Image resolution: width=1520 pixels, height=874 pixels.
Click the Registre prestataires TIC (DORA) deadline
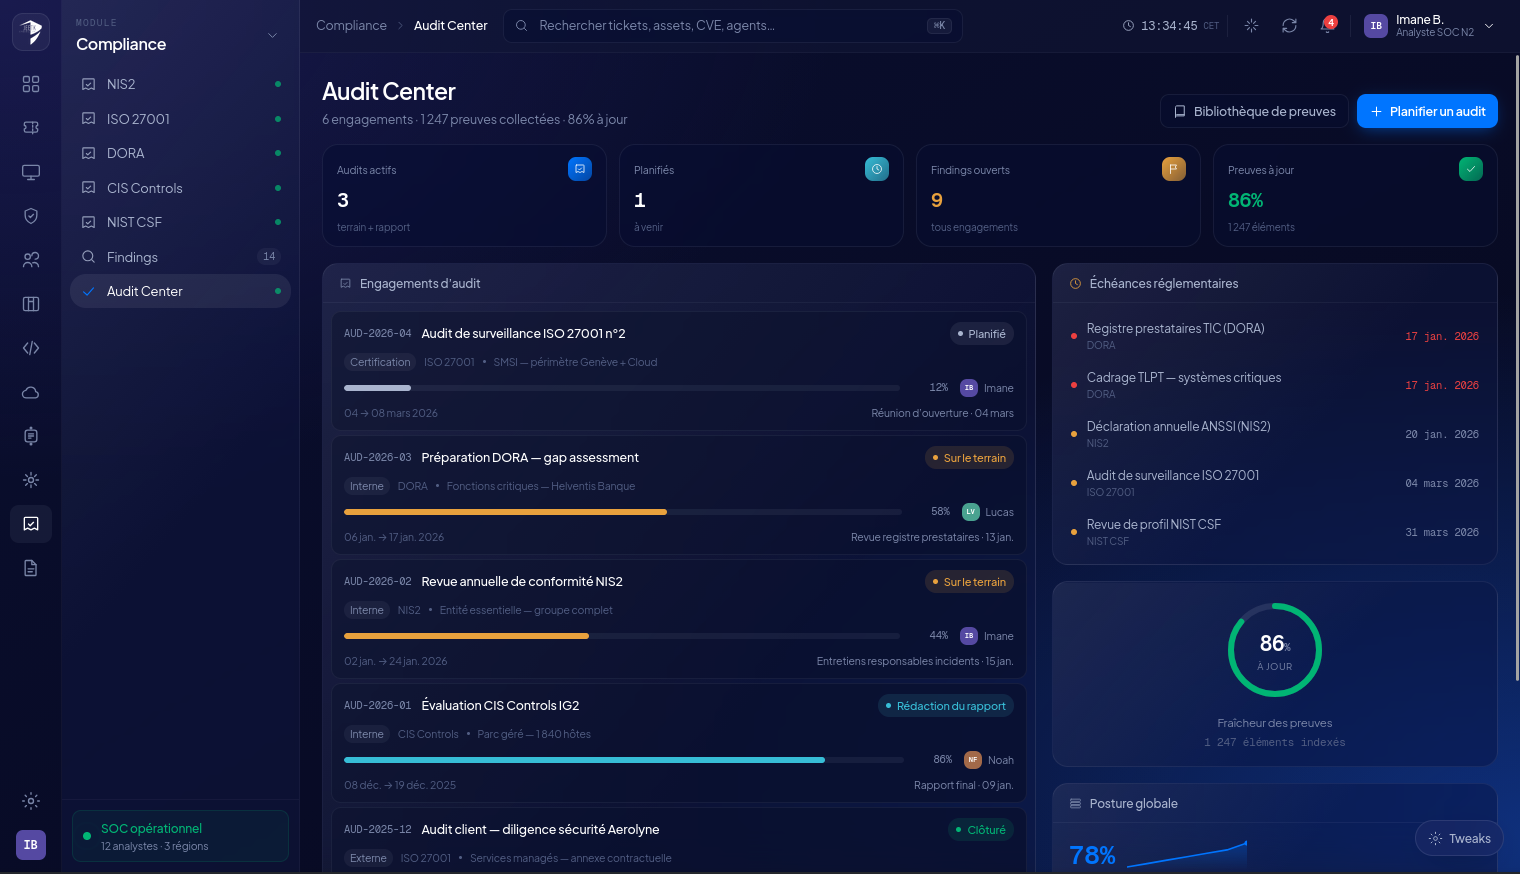(1275, 336)
